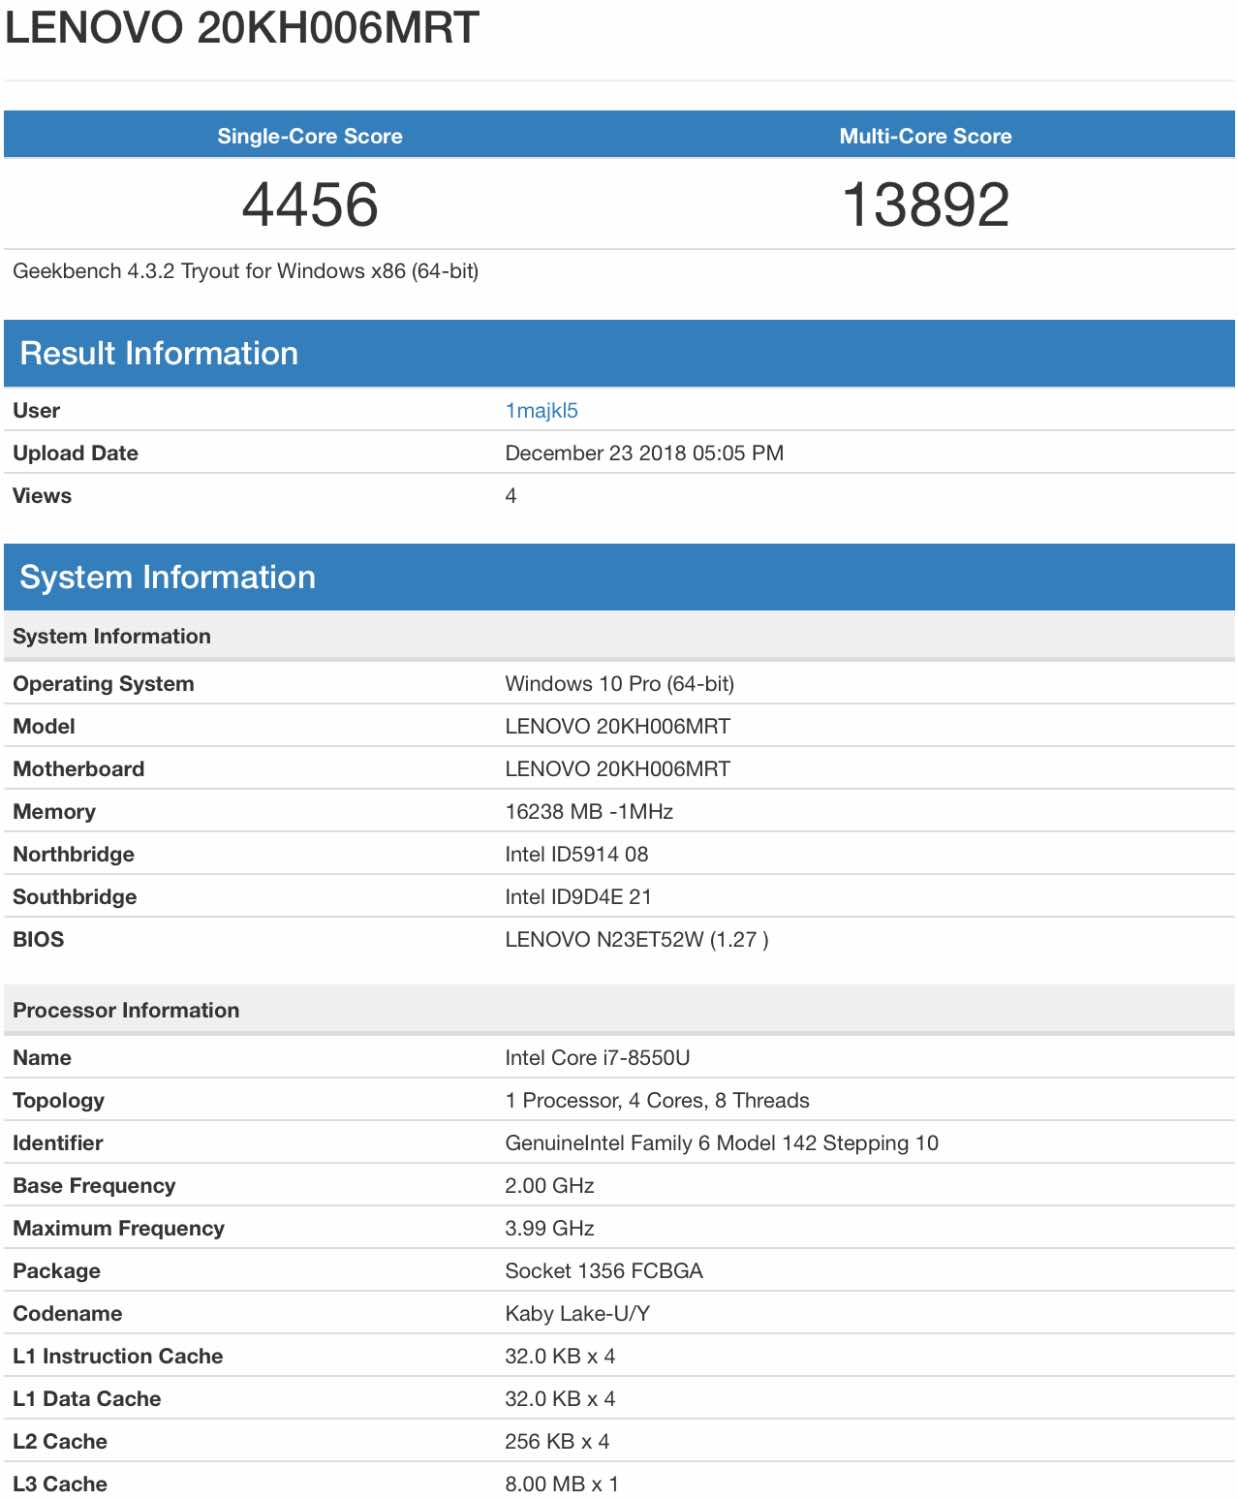Open the 1majkl5 user profile link
The image size is (1238, 1500).
[x=541, y=411]
